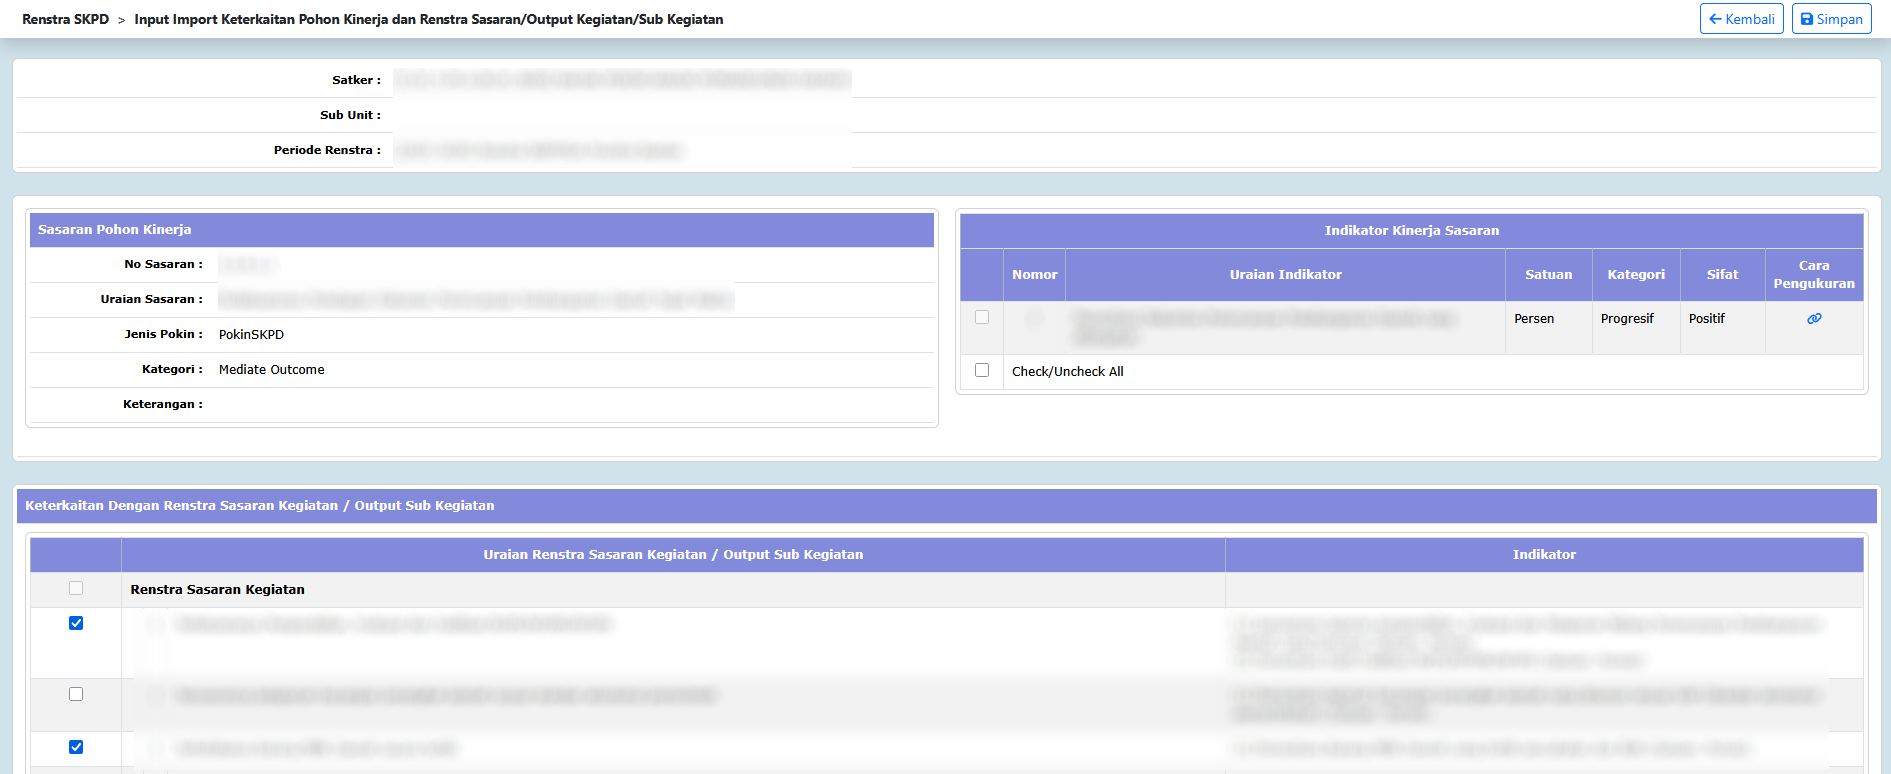Image resolution: width=1891 pixels, height=774 pixels.
Task: Click the Sasaran Pohon Kinerja panel header
Action: [x=115, y=230]
